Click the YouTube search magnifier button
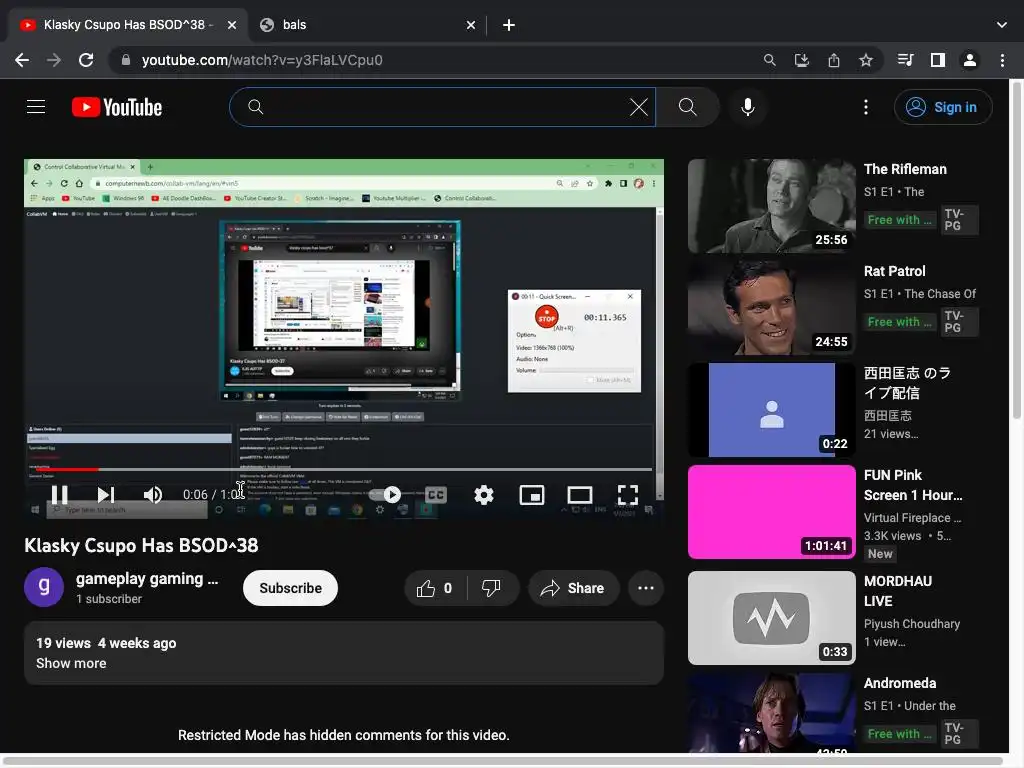Image resolution: width=1024 pixels, height=768 pixels. [688, 107]
